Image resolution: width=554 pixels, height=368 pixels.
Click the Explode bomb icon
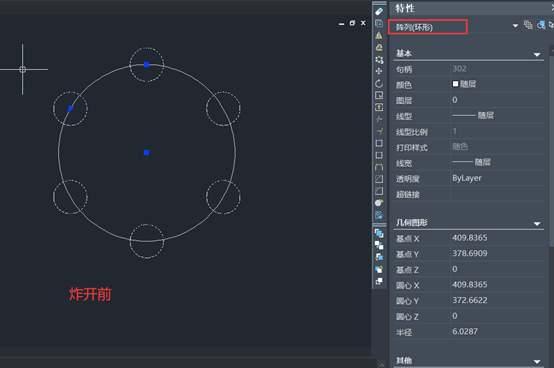coord(379,203)
